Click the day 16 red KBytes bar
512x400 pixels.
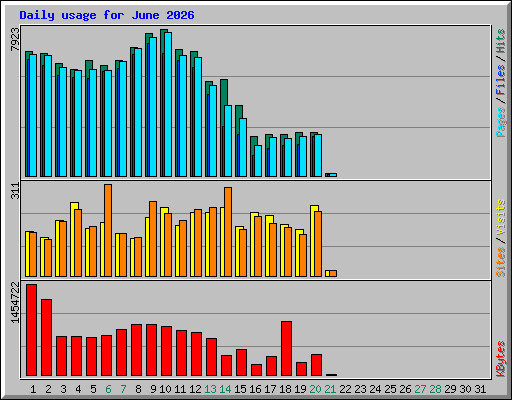256,370
